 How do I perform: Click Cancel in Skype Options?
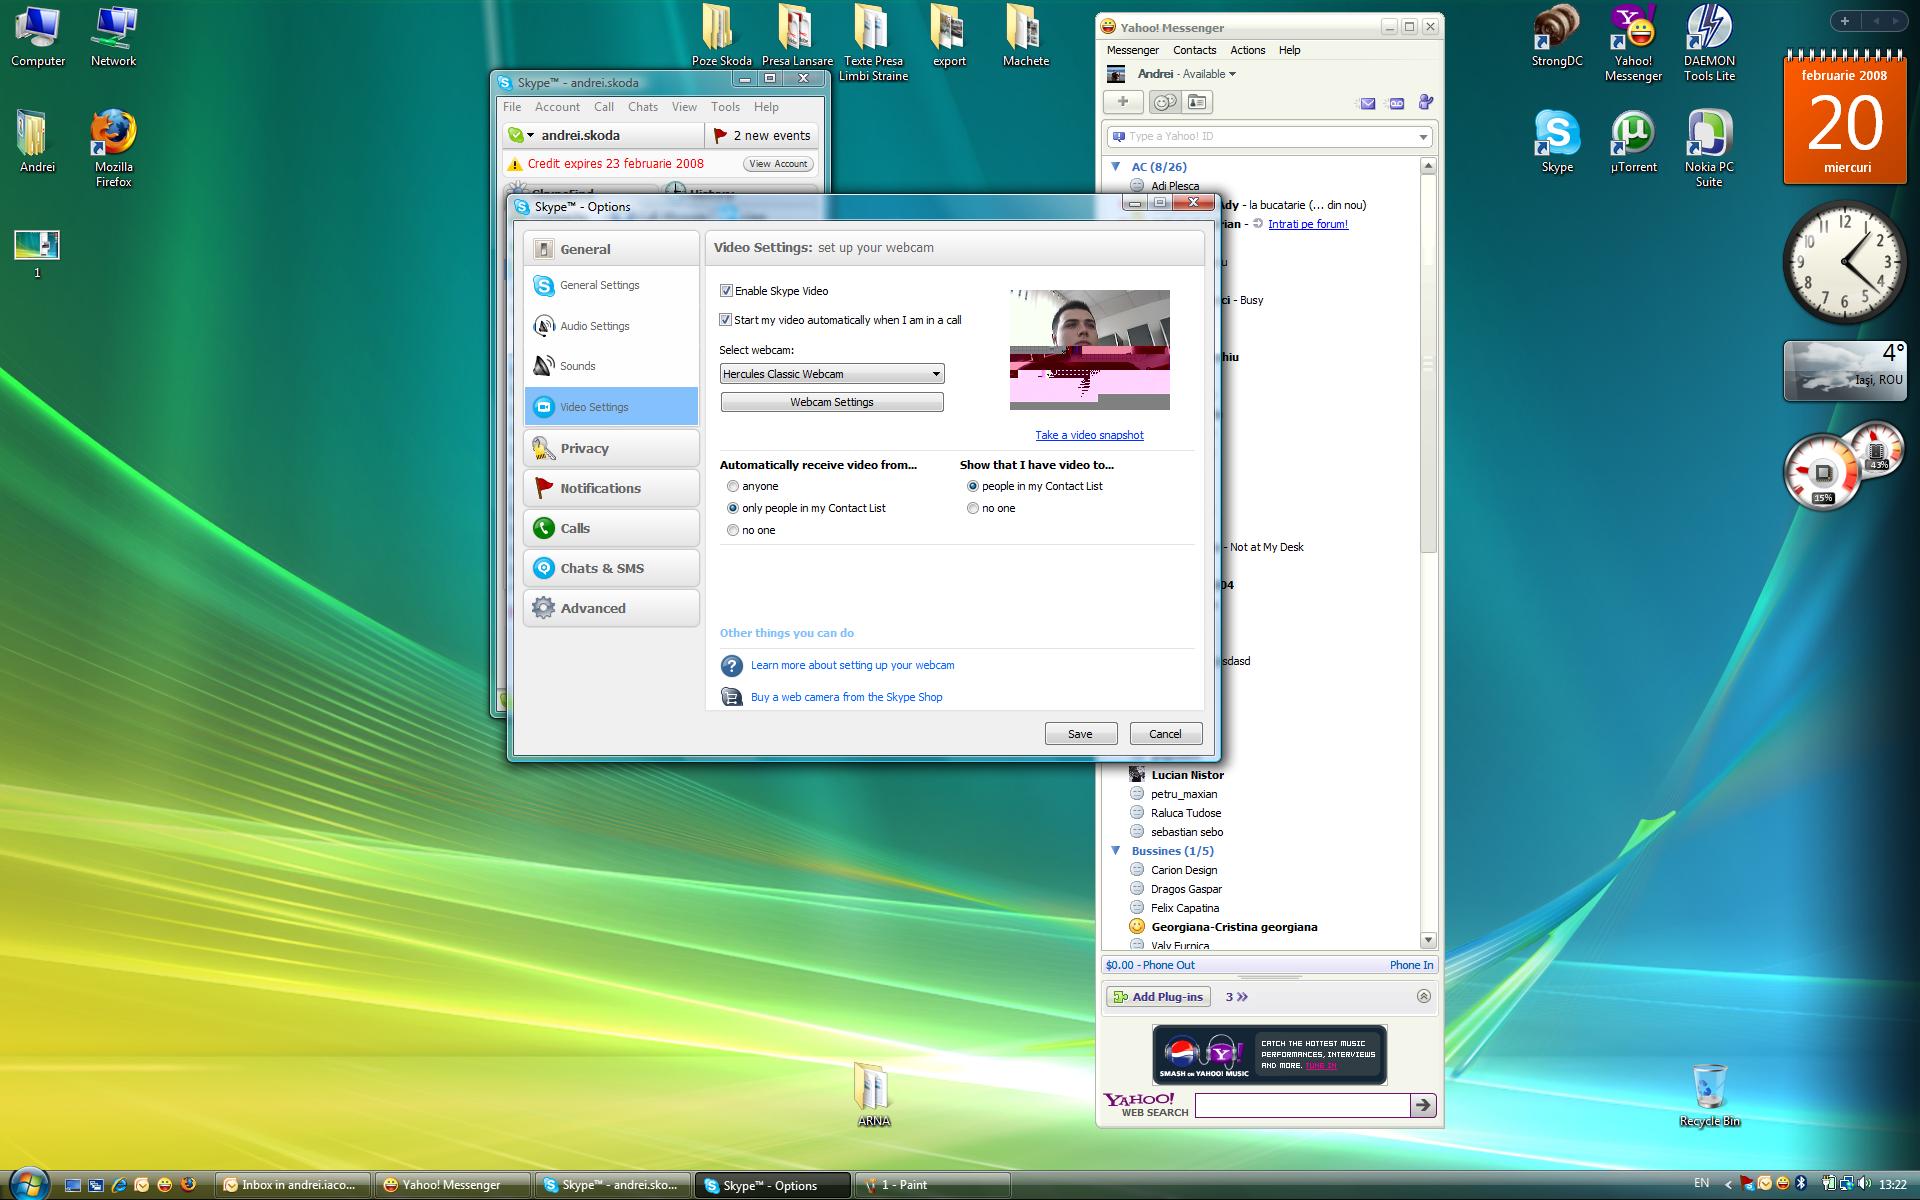[1165, 734]
